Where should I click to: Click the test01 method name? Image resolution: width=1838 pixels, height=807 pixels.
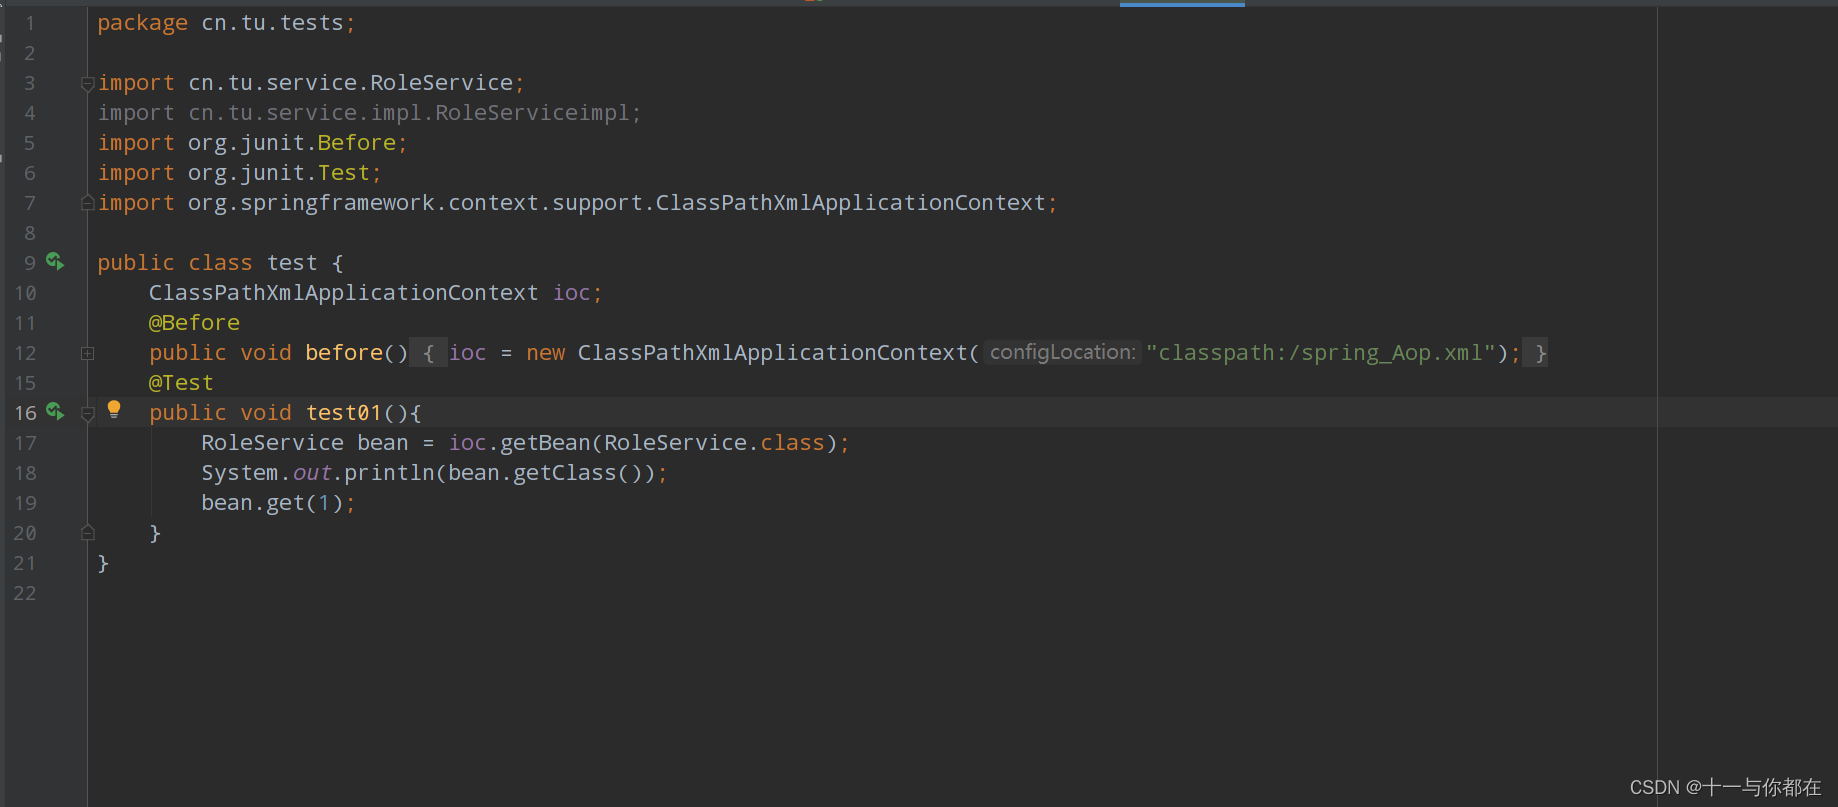[x=344, y=413]
